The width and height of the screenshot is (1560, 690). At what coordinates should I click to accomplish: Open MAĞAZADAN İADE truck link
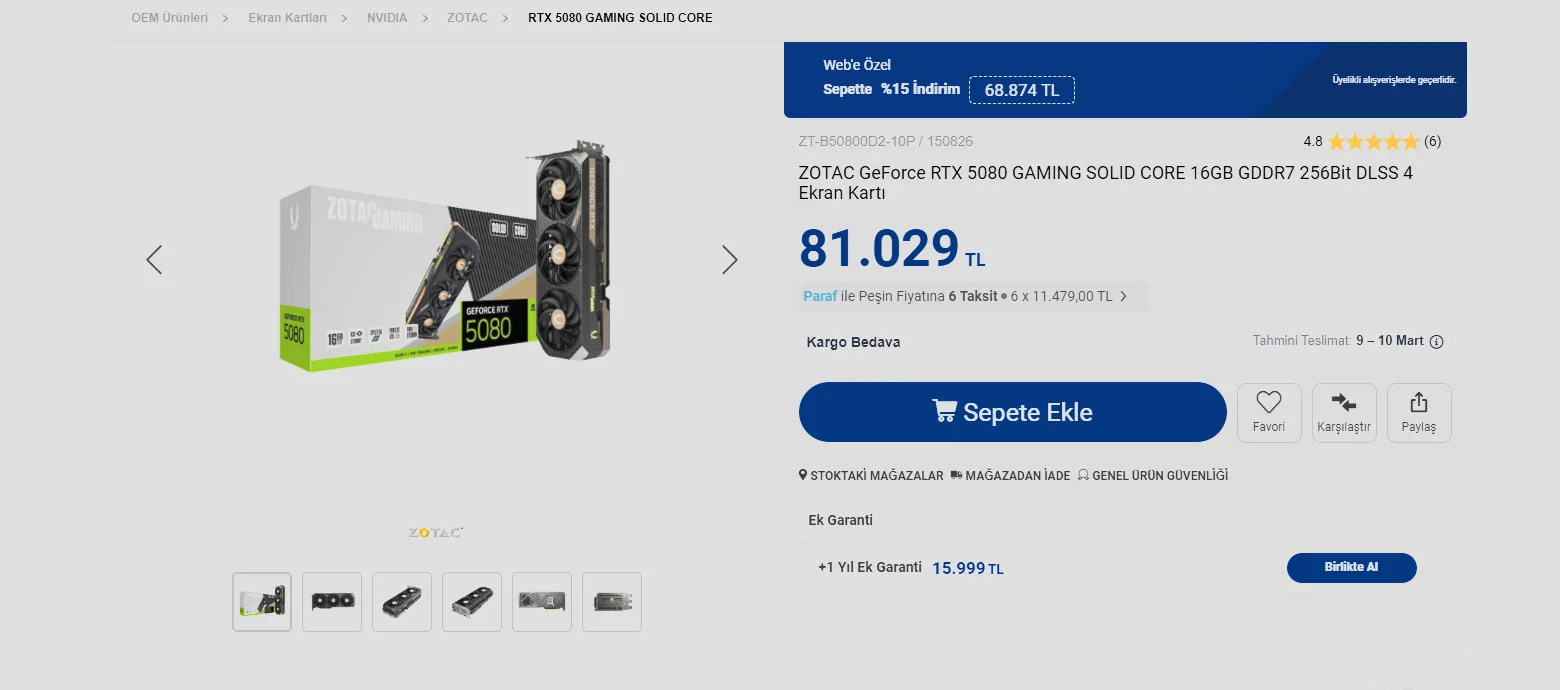click(1010, 476)
